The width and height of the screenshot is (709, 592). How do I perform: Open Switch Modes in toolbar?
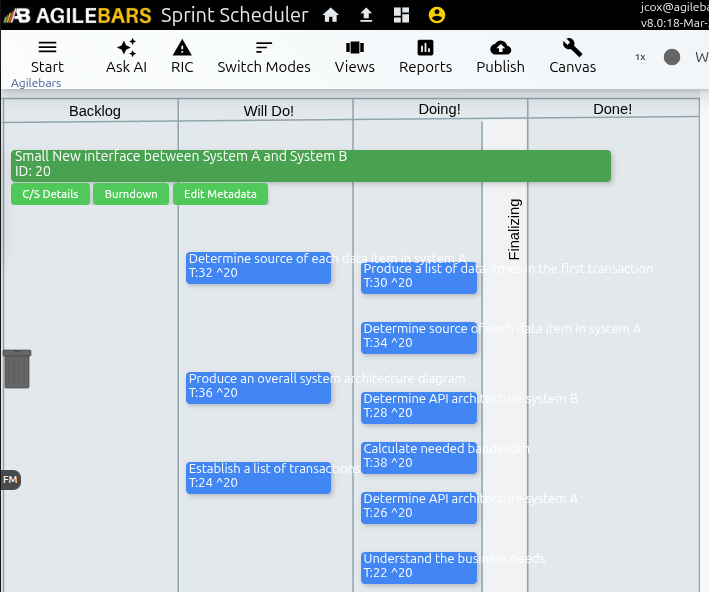264,48
